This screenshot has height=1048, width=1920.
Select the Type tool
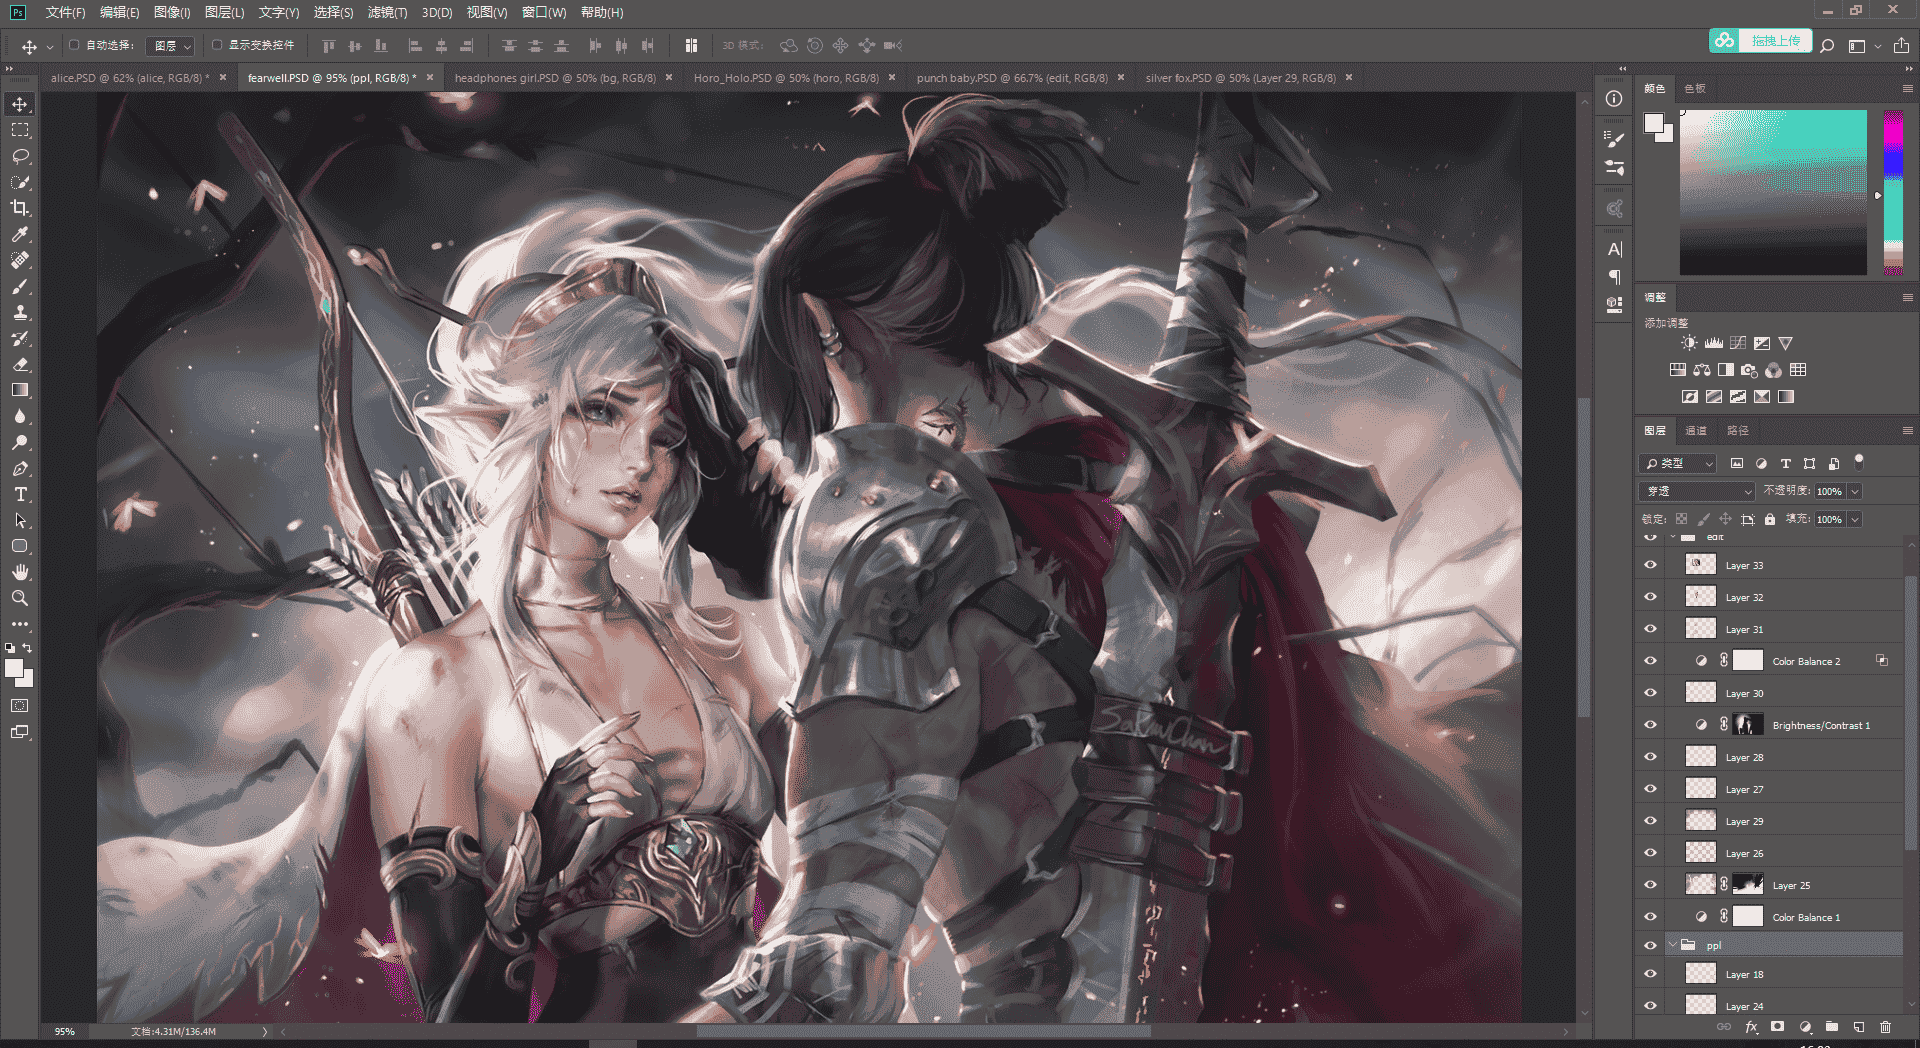pos(20,494)
